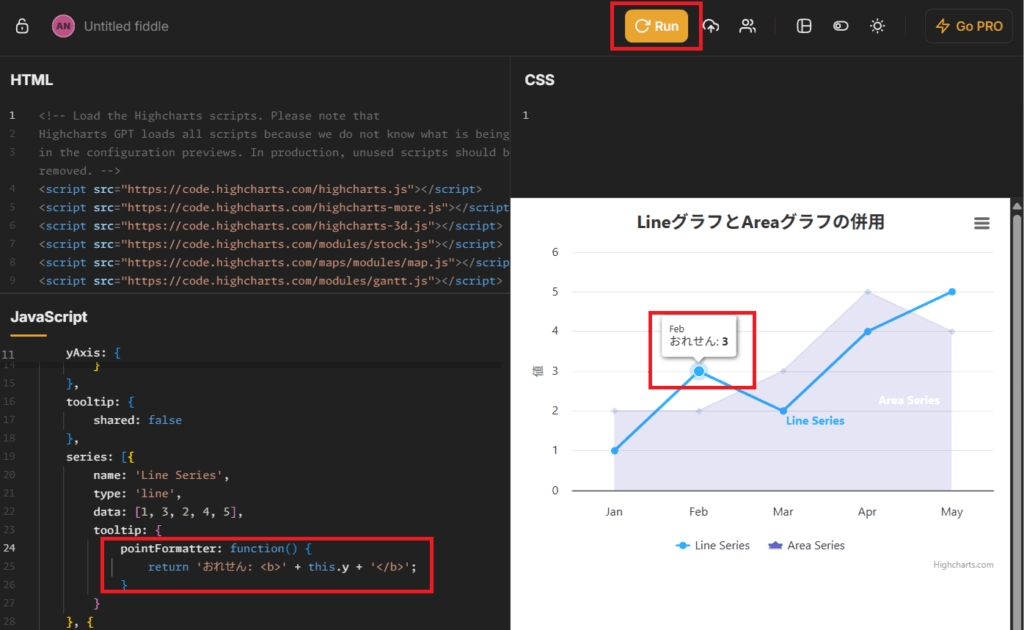Open the chart hamburger context menu
Screen dimensions: 1024x630
tap(981, 224)
